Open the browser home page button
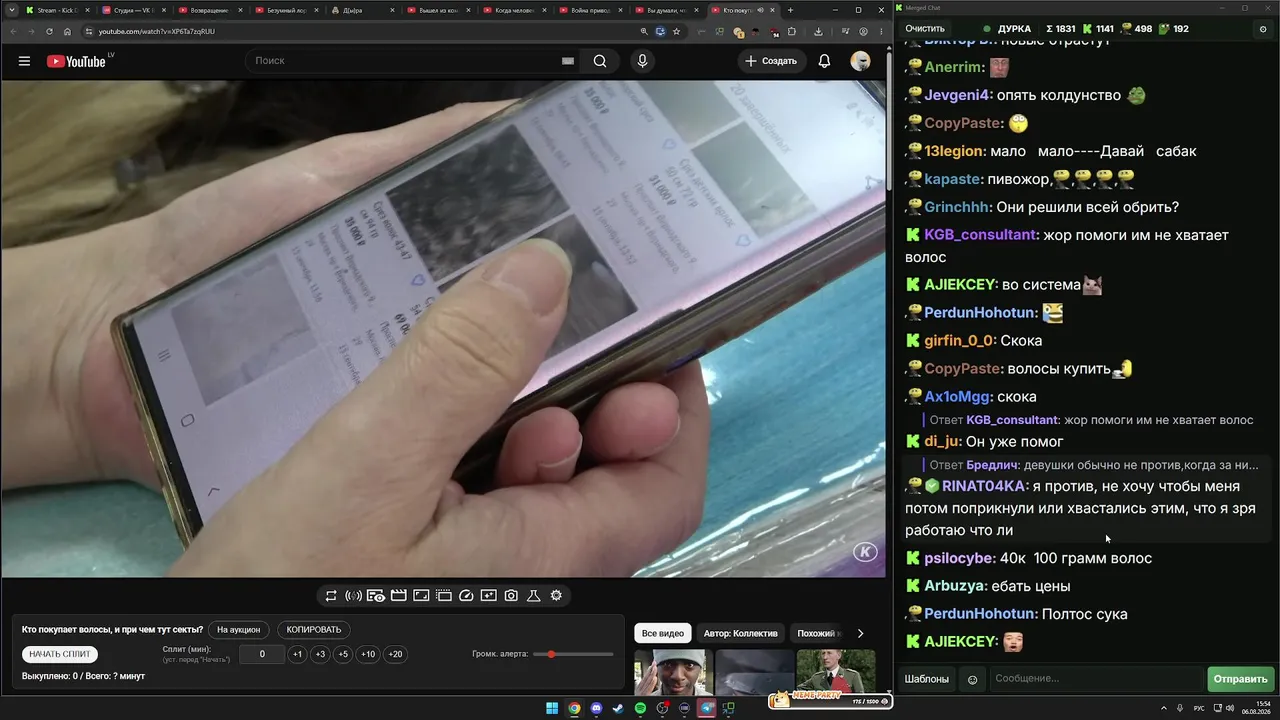 click(68, 31)
